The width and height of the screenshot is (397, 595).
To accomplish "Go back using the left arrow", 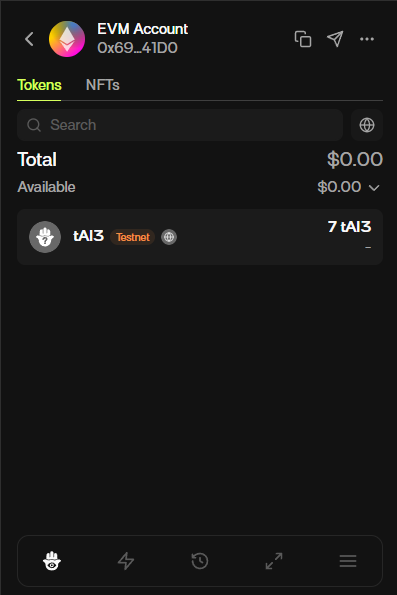I will pyautogui.click(x=29, y=39).
